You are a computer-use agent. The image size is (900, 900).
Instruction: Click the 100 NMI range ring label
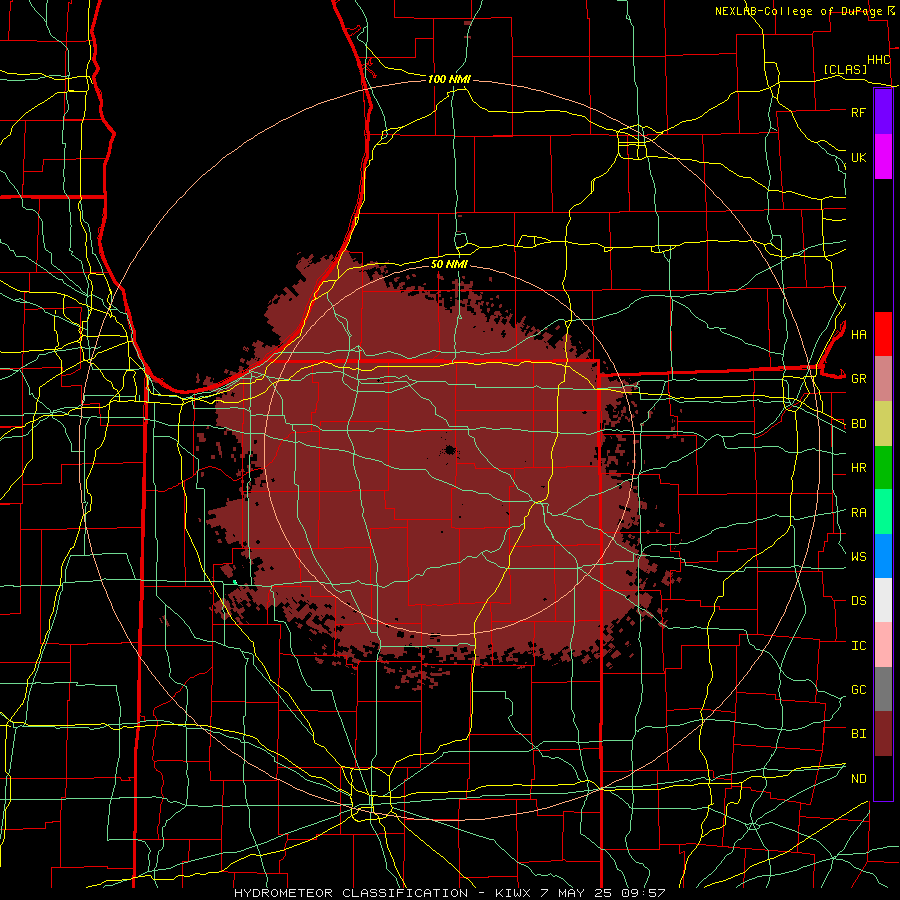[449, 79]
